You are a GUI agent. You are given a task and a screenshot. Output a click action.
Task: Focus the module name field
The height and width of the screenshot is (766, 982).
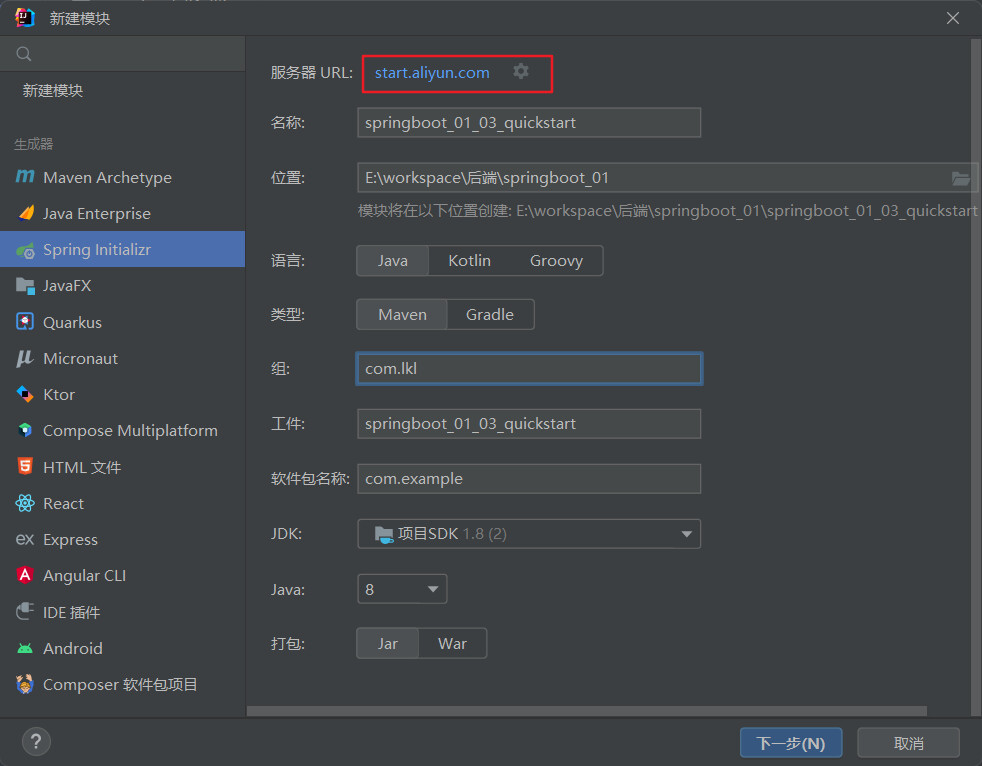tap(529, 123)
